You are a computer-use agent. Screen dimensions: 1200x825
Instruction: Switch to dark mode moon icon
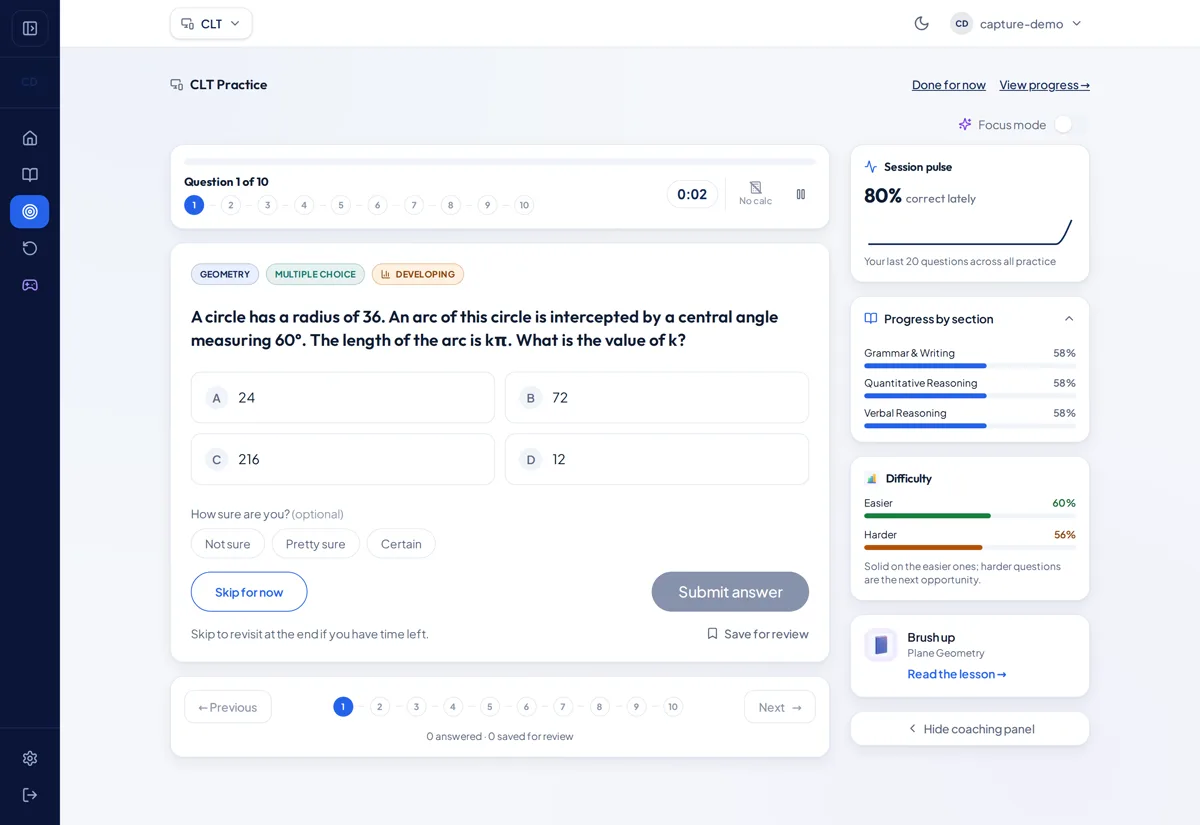point(922,23)
